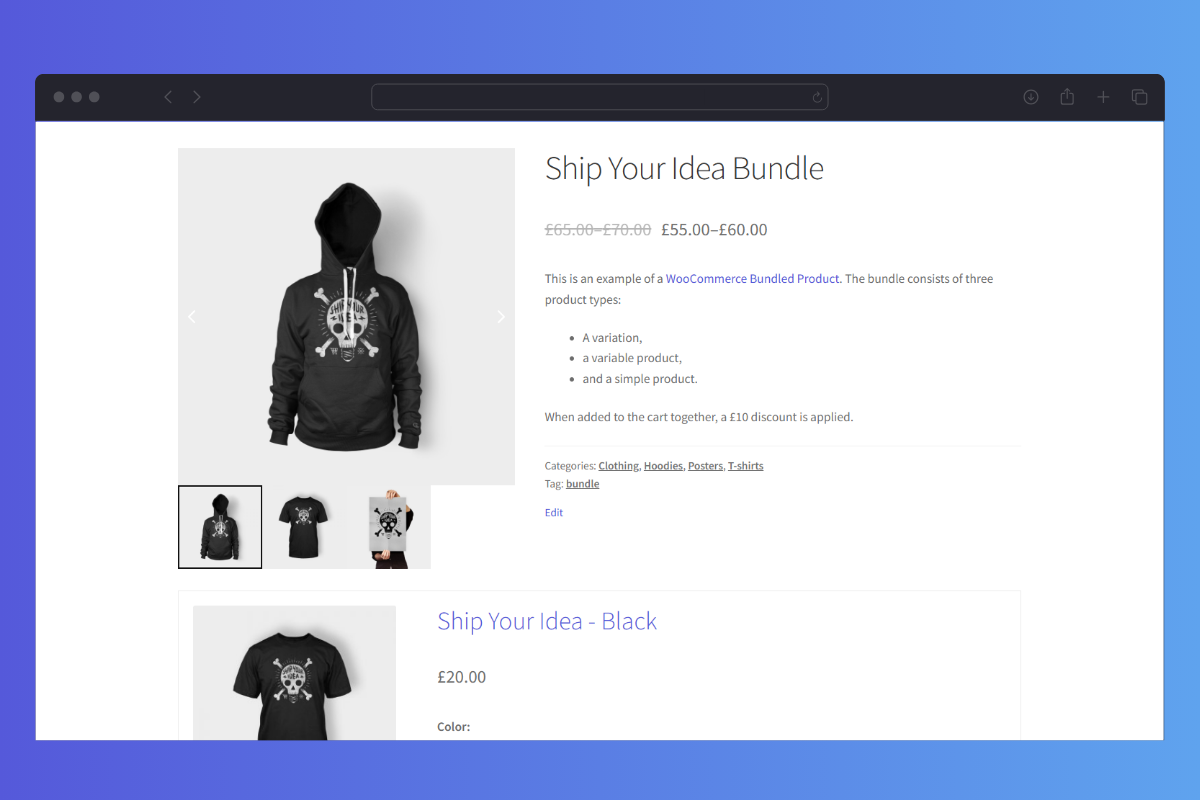This screenshot has height=800, width=1200.
Task: Go to previous gallery image arrow
Action: point(192,316)
